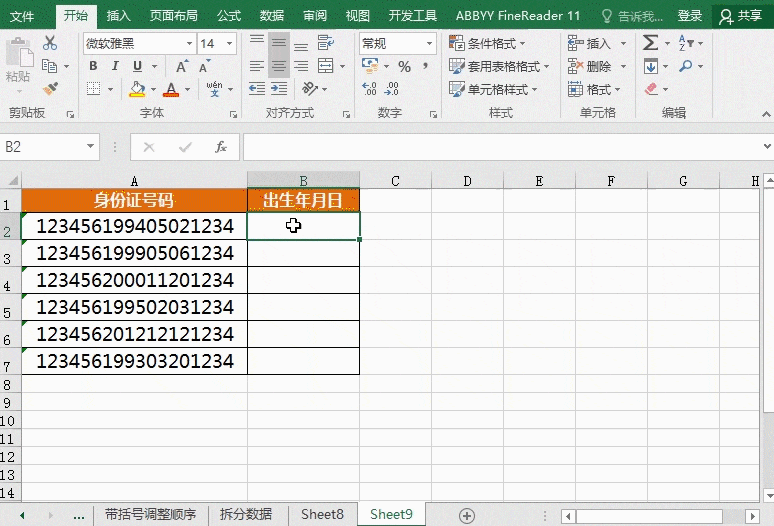Screen dimensions: 774x526
Task: Expand the formula bar
Action: tap(767, 146)
